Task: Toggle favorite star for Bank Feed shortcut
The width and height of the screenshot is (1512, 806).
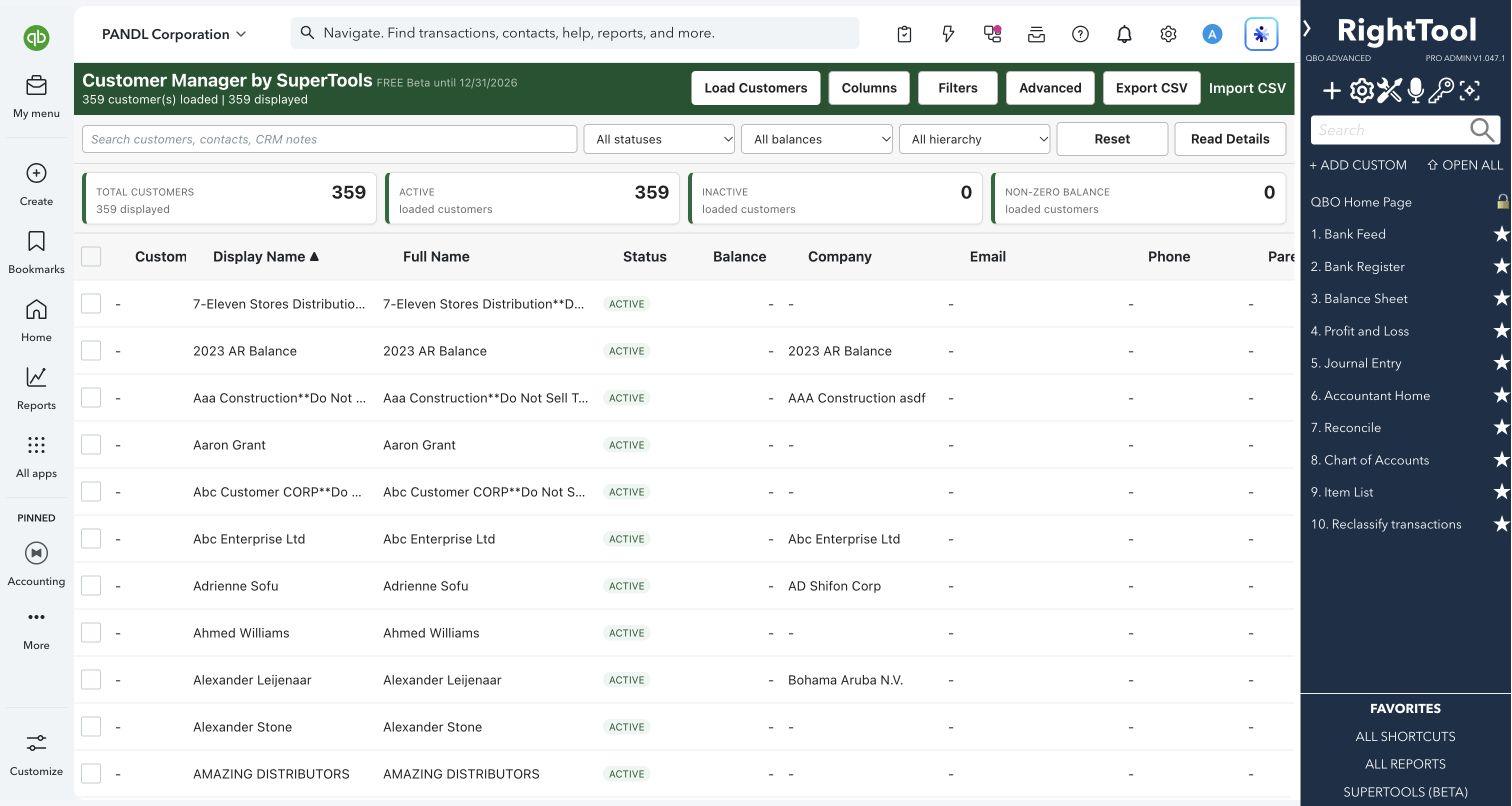Action: point(1501,234)
